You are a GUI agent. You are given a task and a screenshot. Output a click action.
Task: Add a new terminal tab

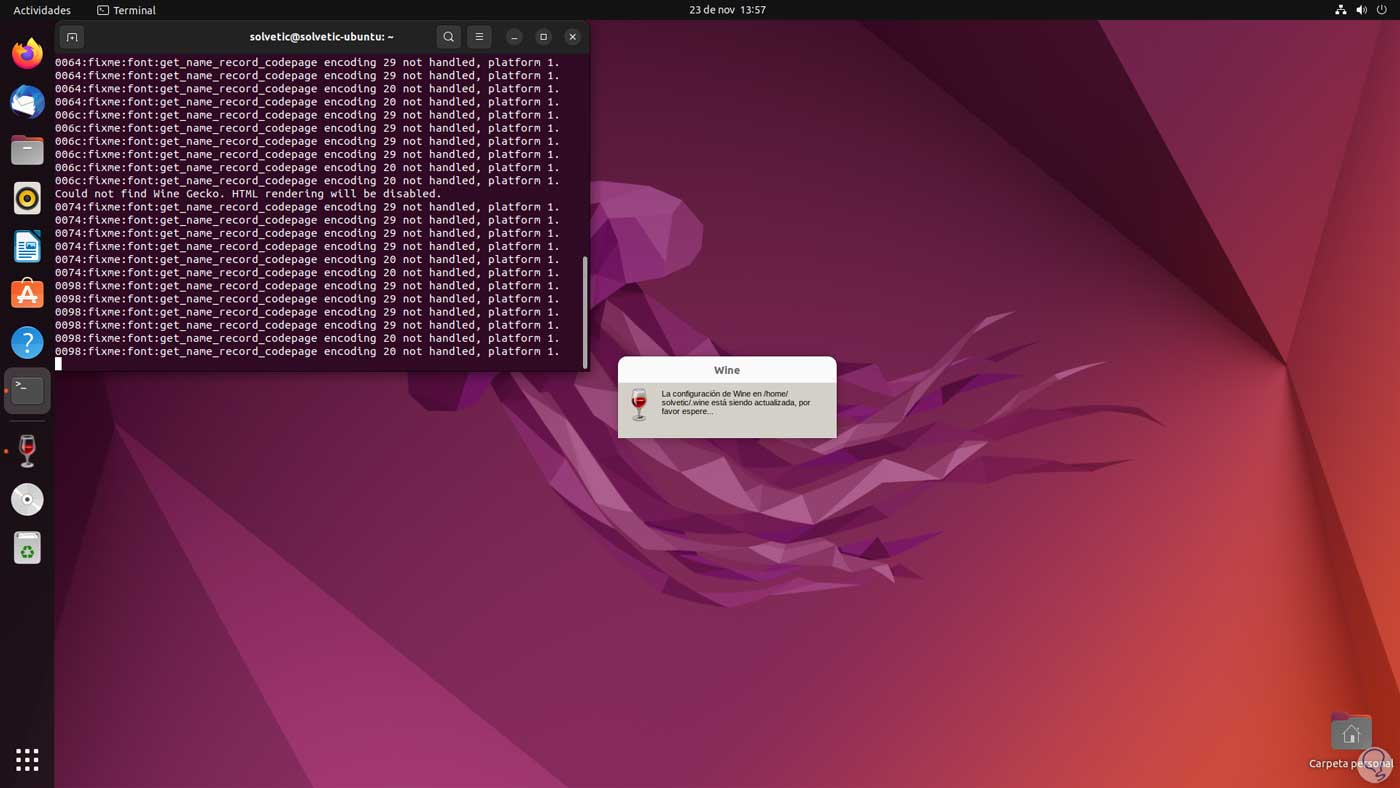72,37
